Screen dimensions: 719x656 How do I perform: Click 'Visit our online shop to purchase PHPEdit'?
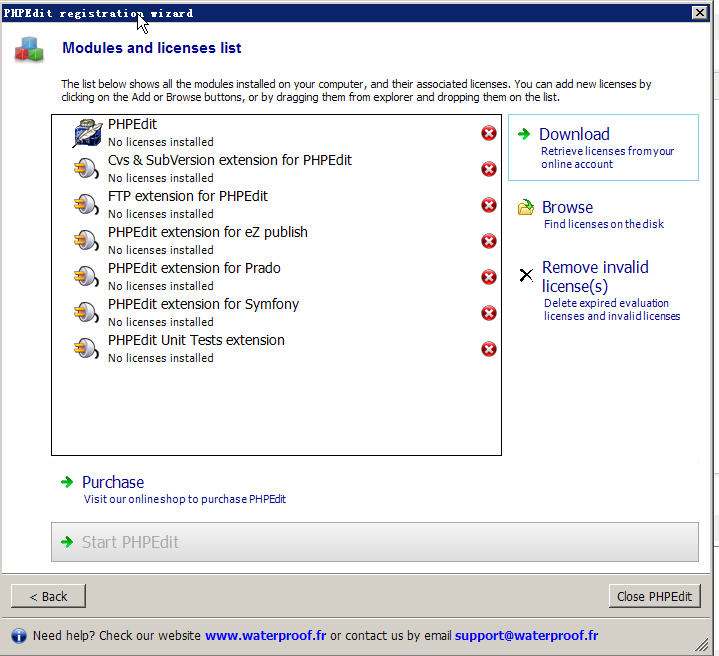coord(185,499)
